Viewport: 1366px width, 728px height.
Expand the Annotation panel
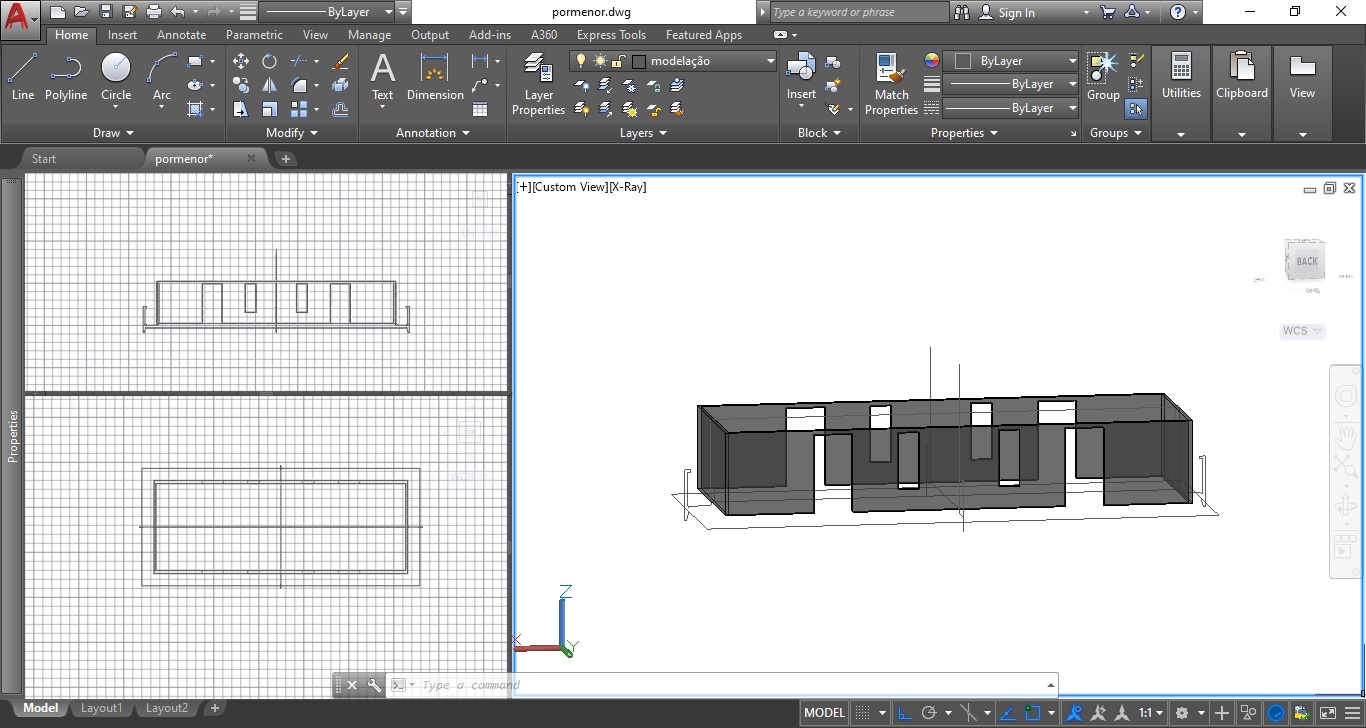click(x=432, y=132)
